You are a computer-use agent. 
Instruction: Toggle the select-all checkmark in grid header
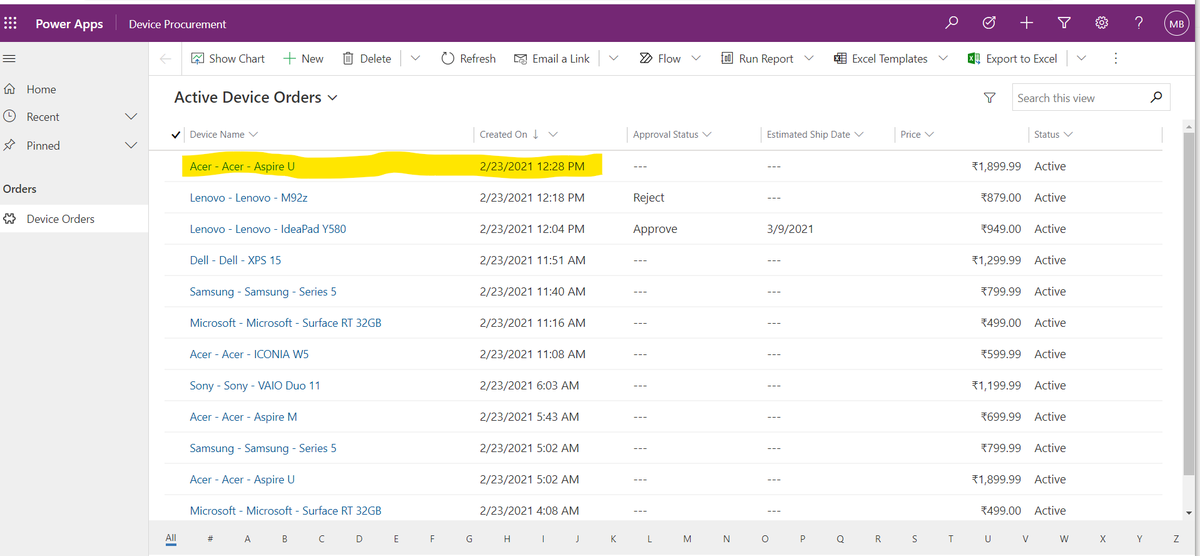[x=177, y=134]
